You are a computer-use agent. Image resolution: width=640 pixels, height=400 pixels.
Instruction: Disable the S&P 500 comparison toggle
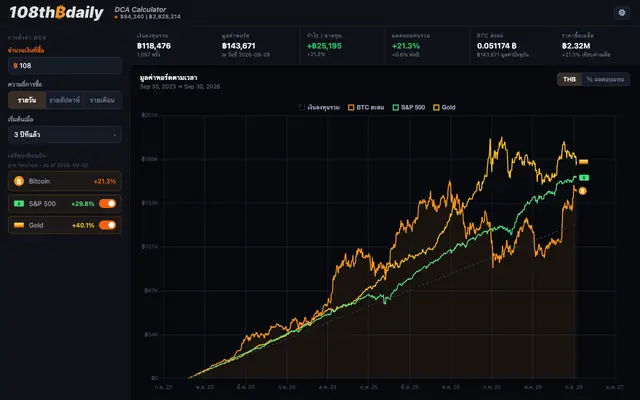tap(107, 203)
